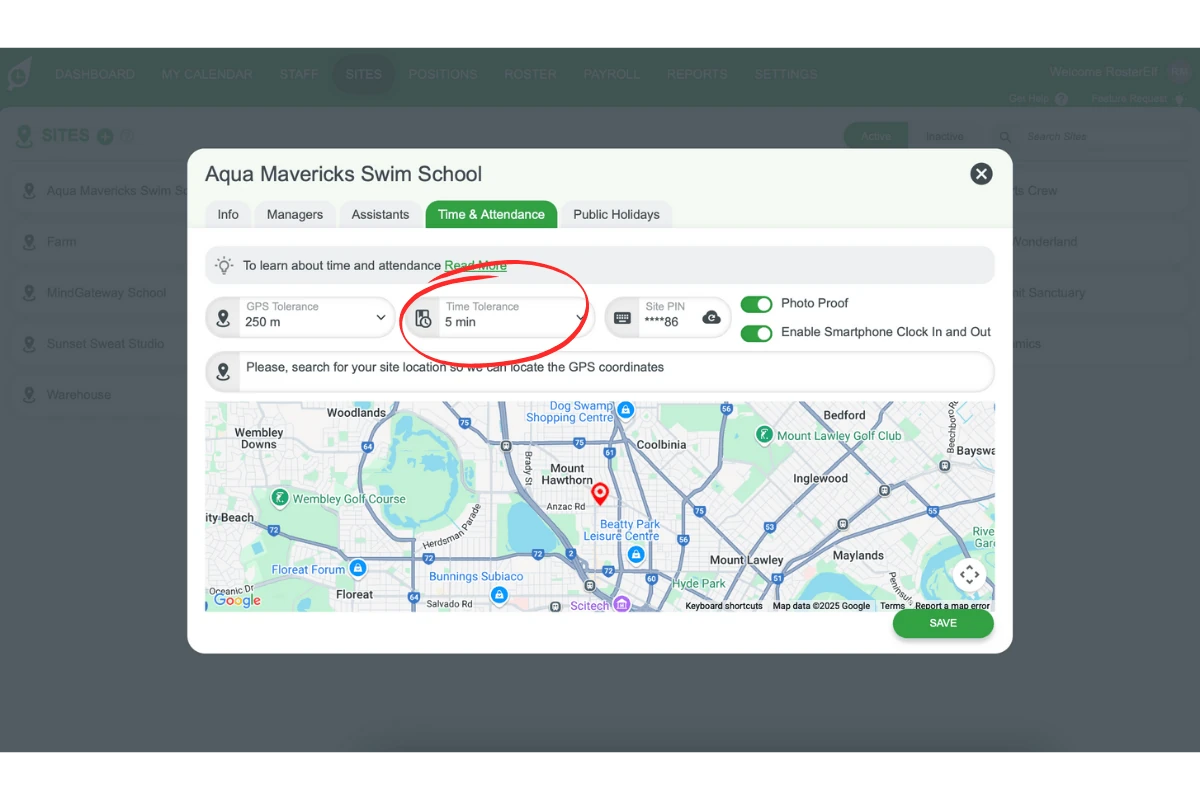Switch sites list filter to Active

click(x=876, y=136)
